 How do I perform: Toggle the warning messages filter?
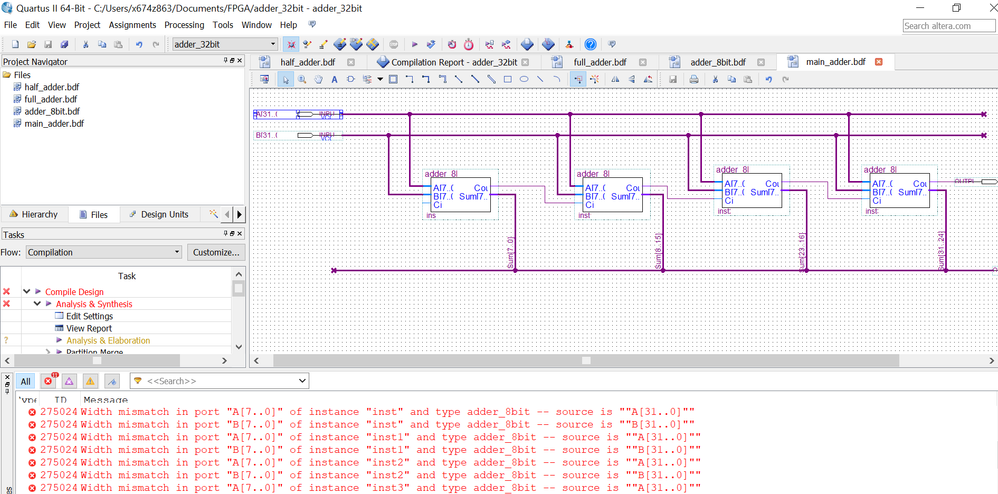click(90, 381)
